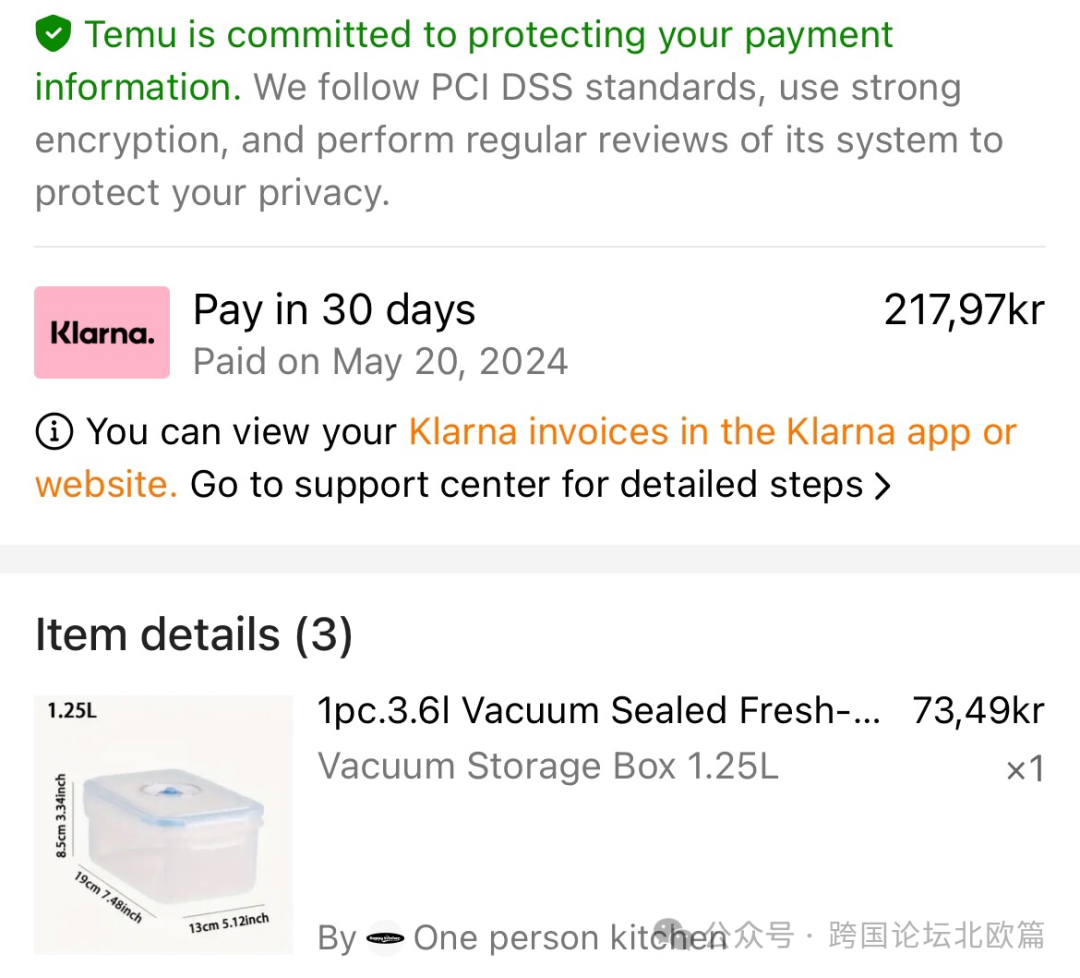Click the 217,97kr payment total
This screenshot has width=1080, height=978.
964,310
